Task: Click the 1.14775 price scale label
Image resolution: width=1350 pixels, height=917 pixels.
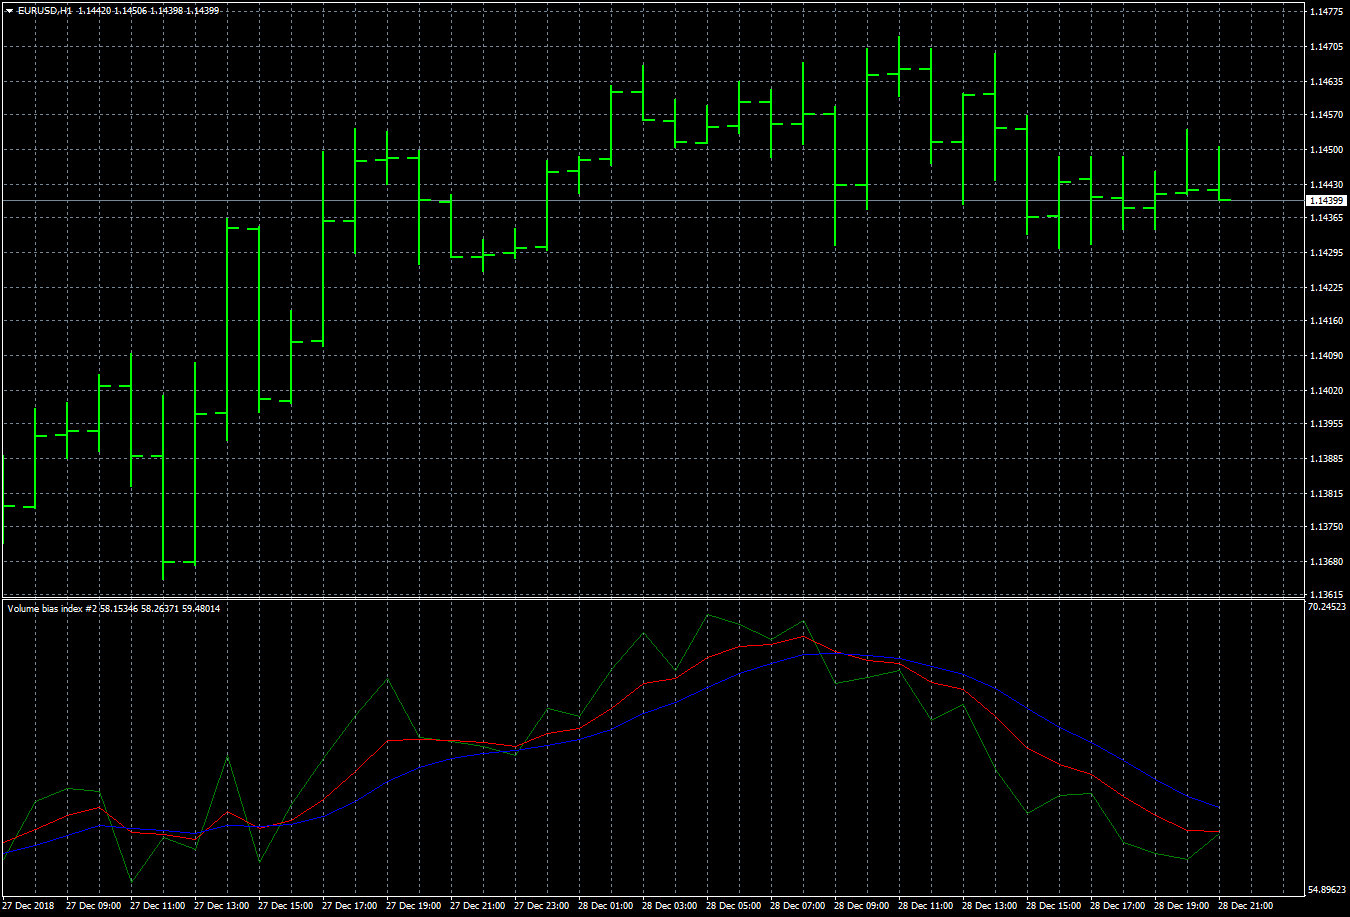Action: click(x=1325, y=12)
